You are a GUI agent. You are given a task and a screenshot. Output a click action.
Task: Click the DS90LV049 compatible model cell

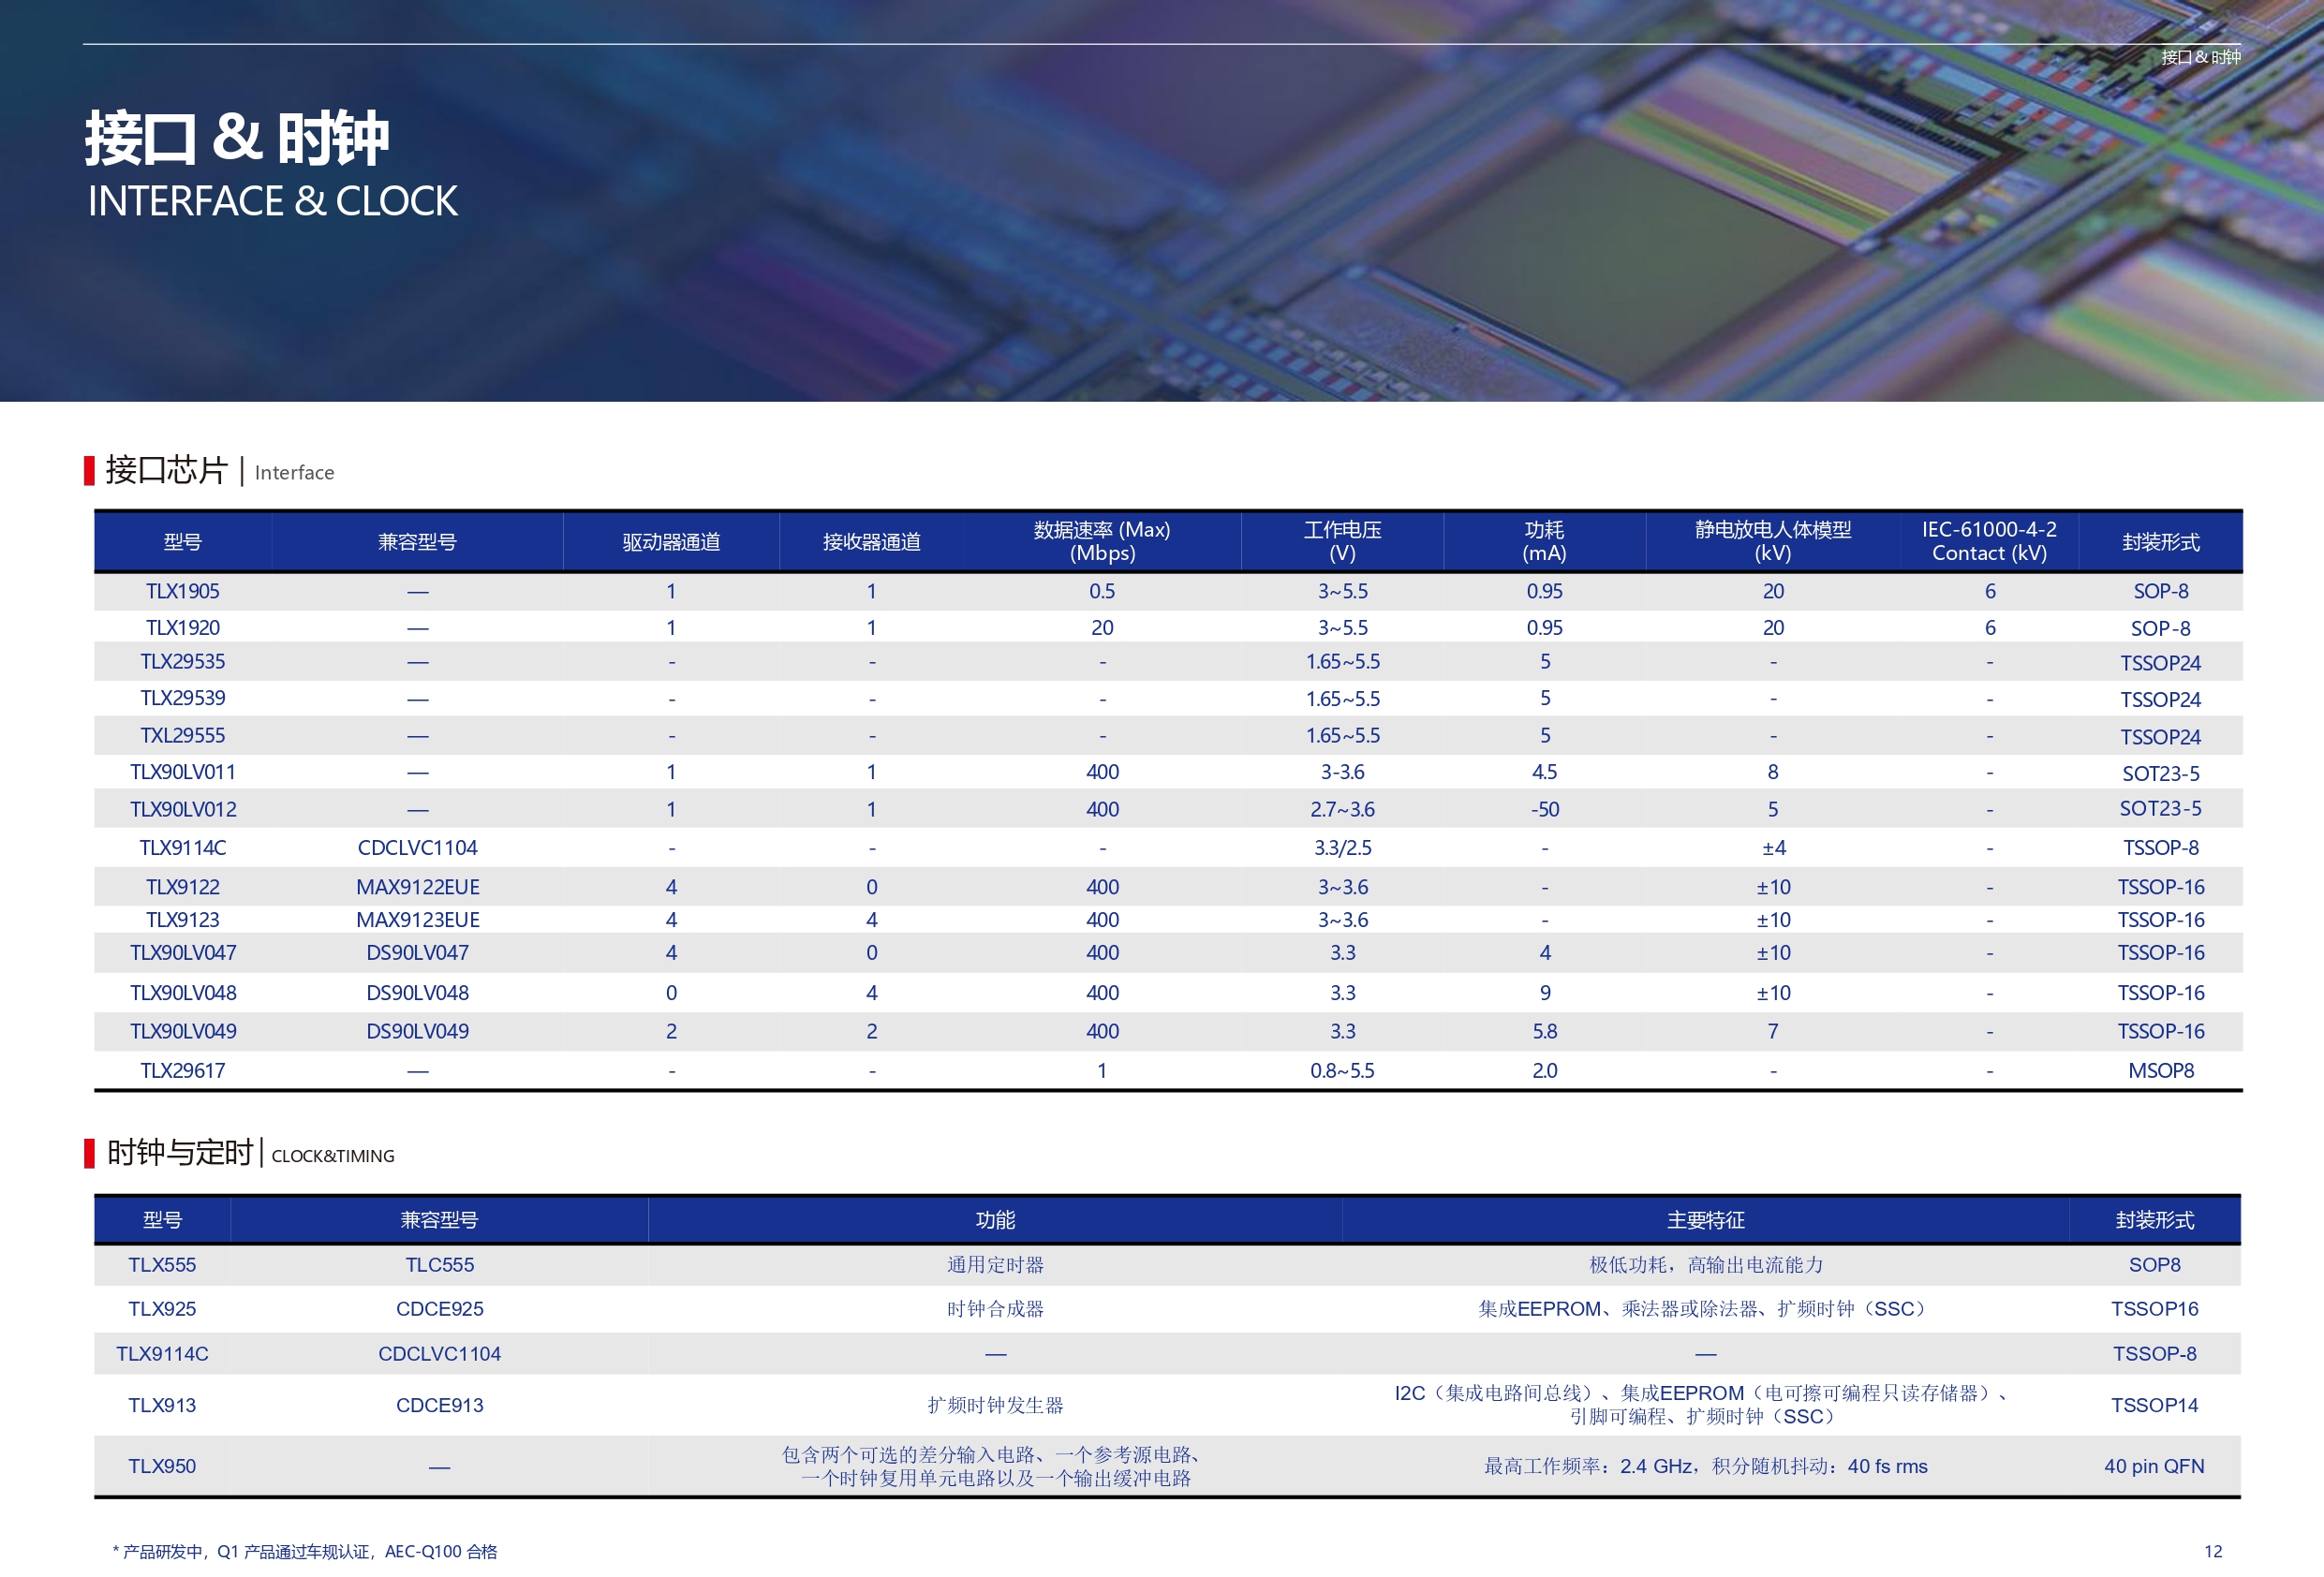[x=417, y=1031]
